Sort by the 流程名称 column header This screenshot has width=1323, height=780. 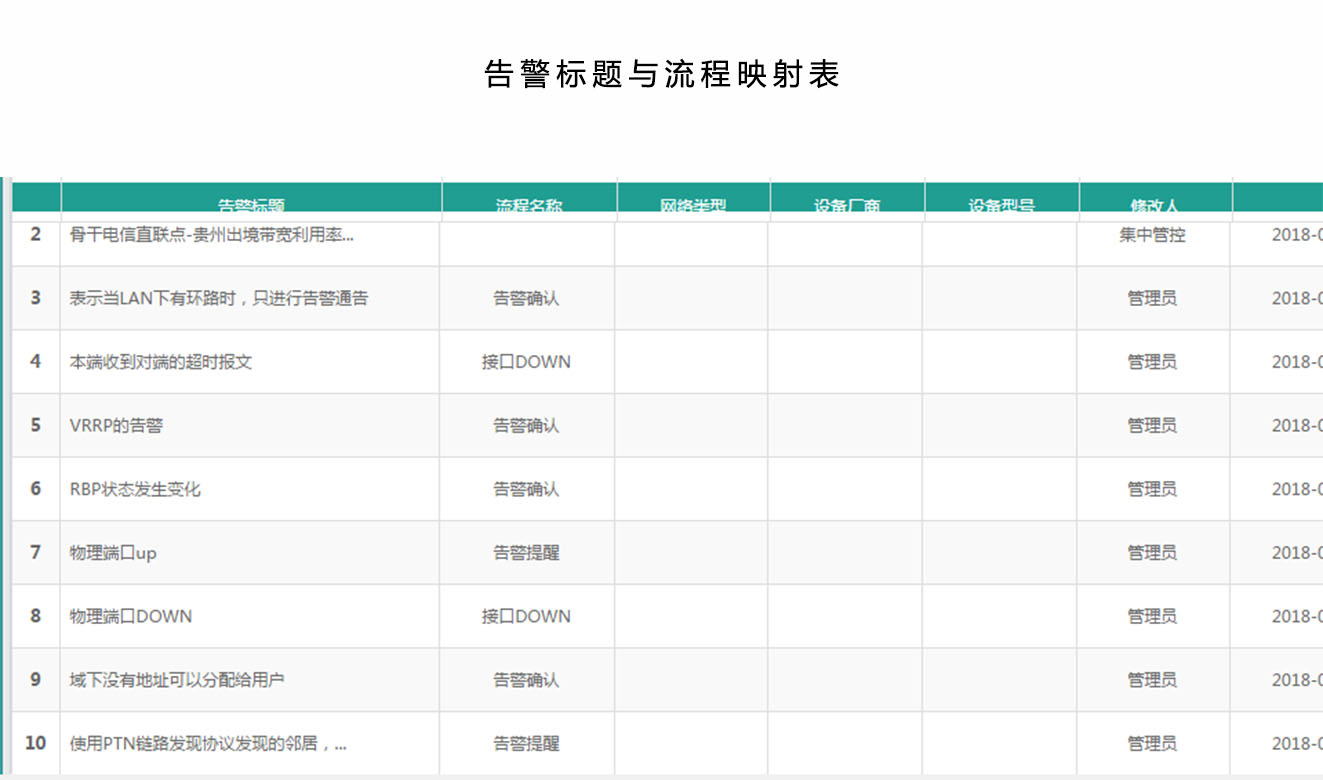pos(529,204)
